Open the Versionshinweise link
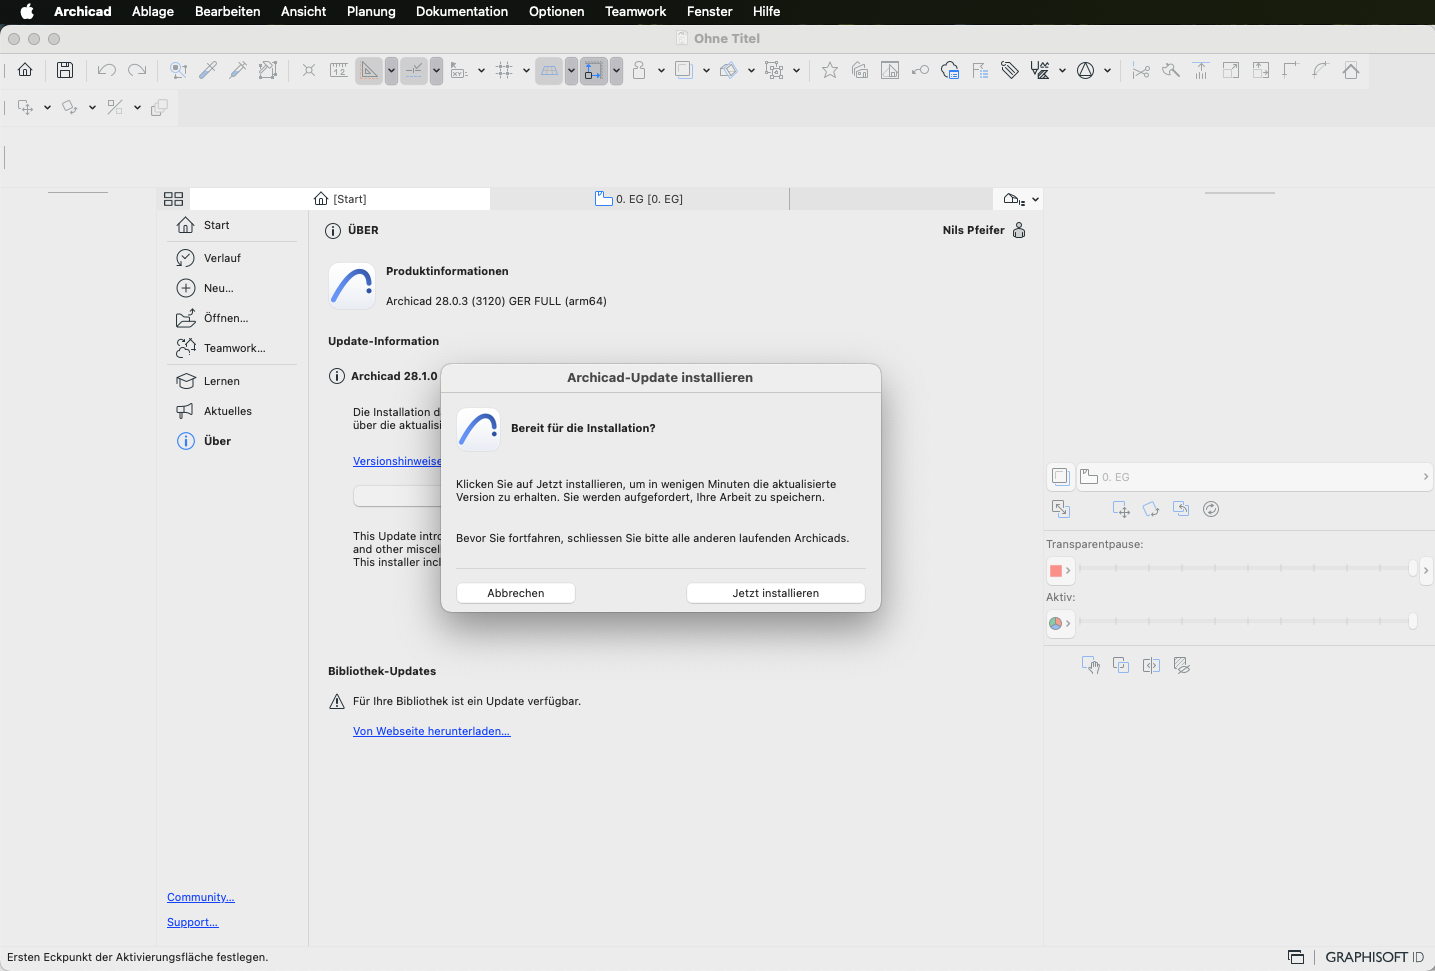Viewport: 1435px width, 971px height. (397, 461)
